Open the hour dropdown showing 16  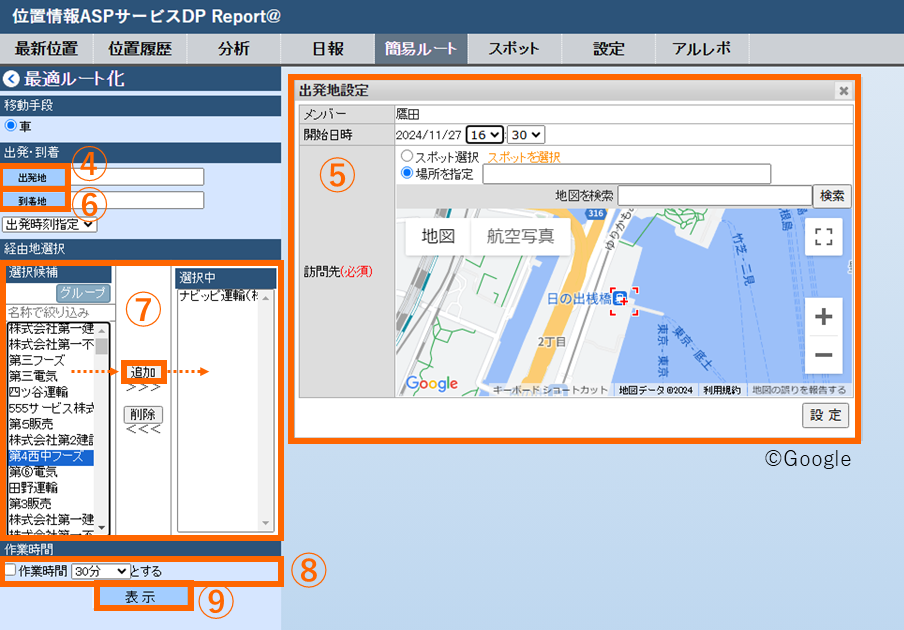(485, 135)
